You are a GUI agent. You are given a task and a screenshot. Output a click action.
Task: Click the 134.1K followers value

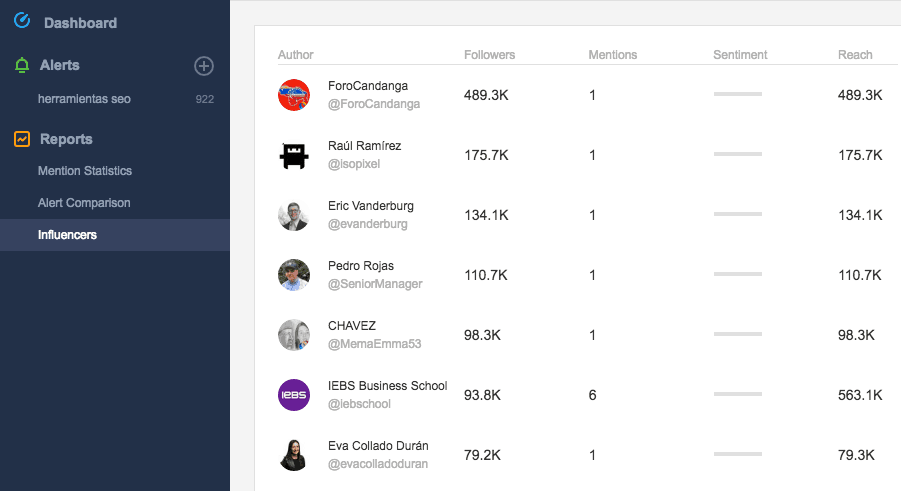pos(486,215)
